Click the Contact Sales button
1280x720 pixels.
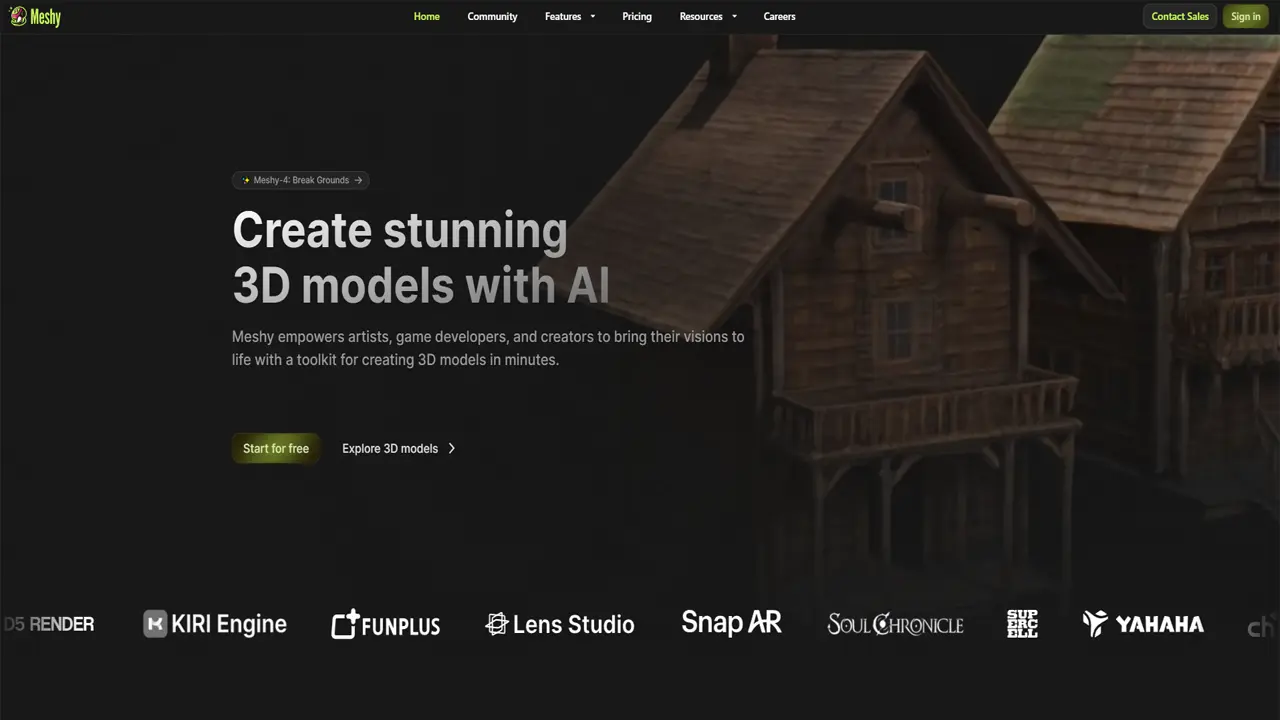1180,16
